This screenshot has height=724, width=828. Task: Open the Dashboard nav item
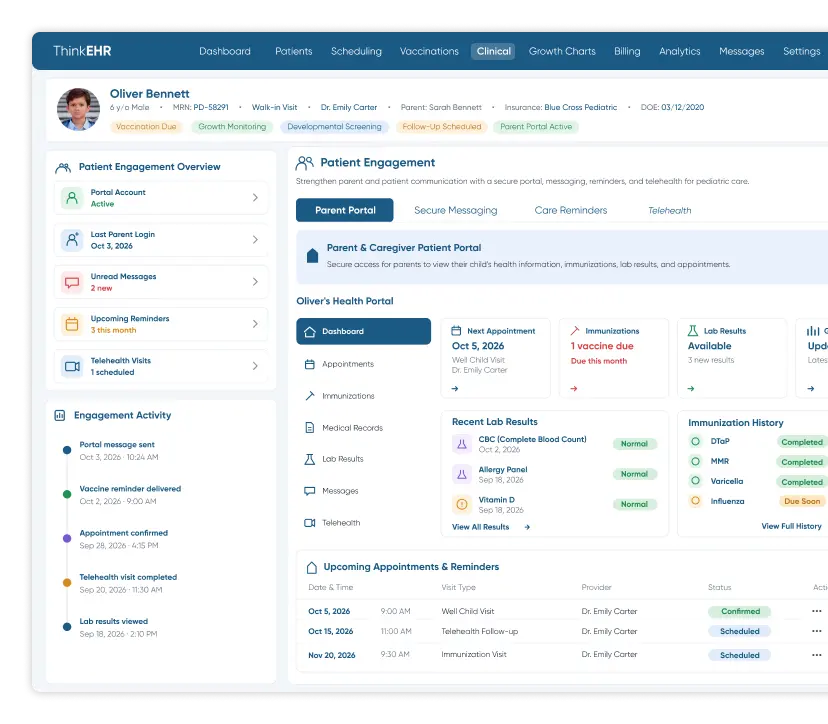click(x=225, y=51)
